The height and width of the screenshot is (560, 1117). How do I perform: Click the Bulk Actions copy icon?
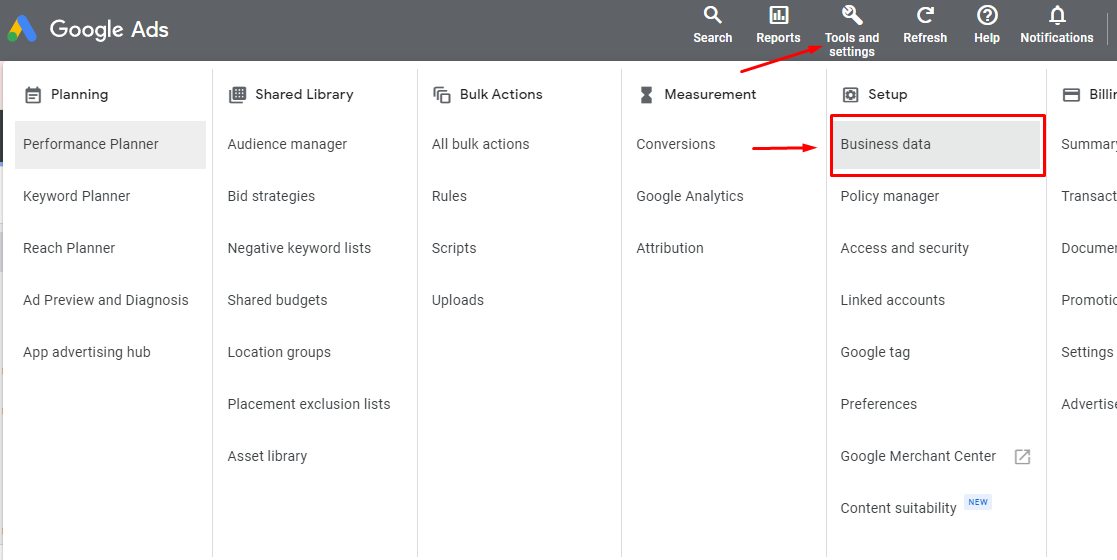click(442, 95)
